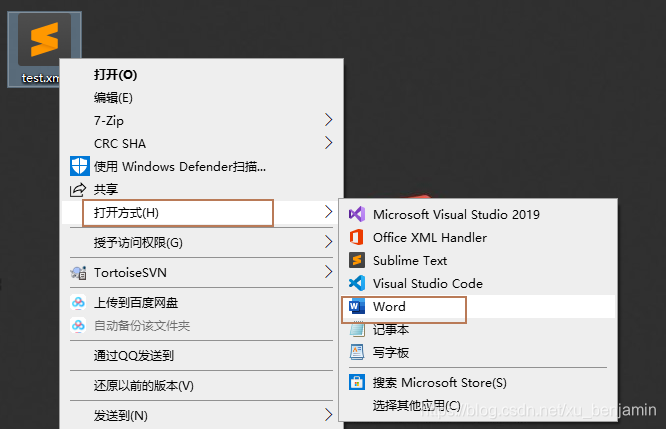Expand the 发送到(N) submenu arrow
This screenshot has height=429, width=666.
(x=328, y=415)
